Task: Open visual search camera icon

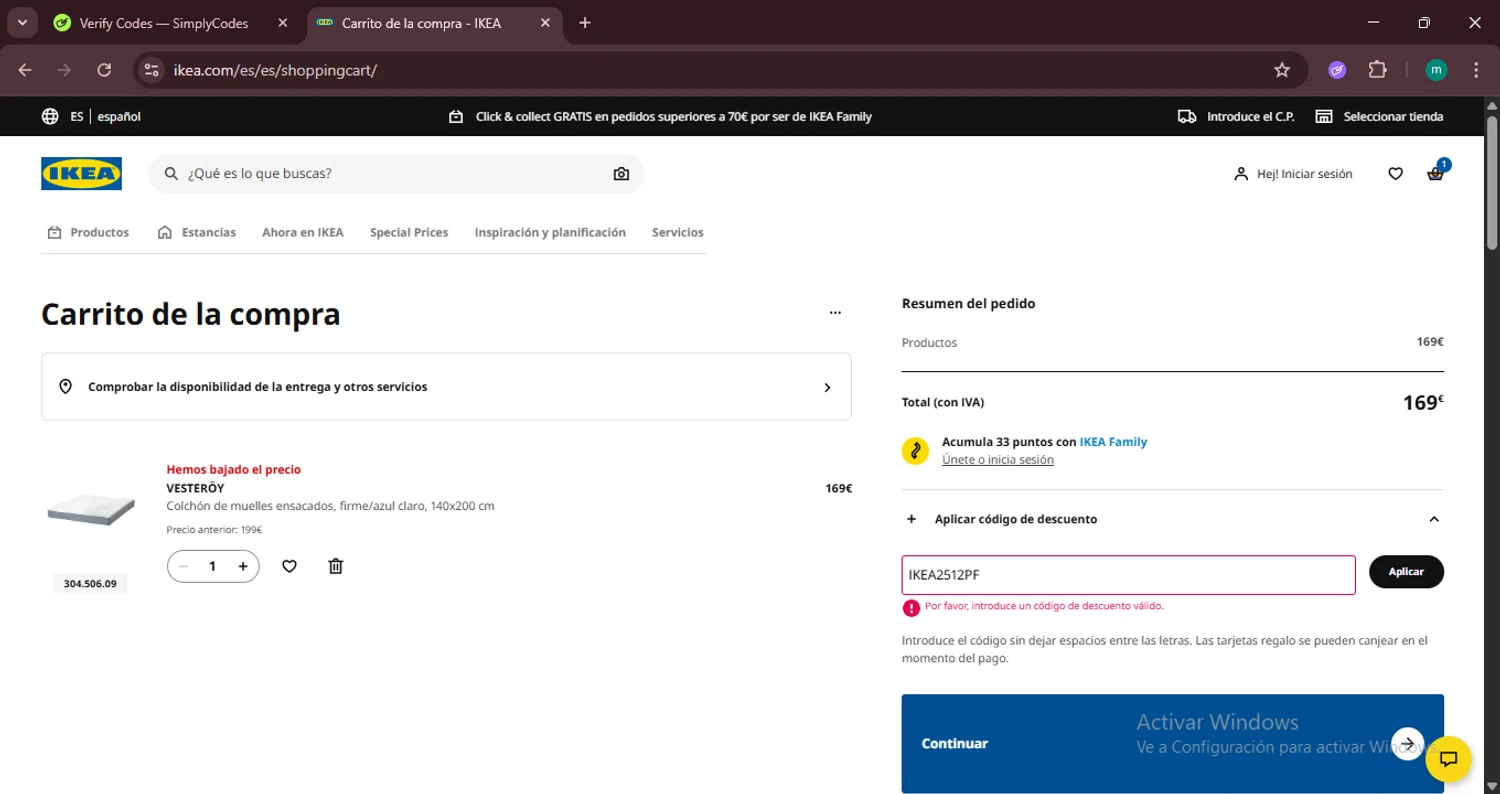Action: (x=621, y=174)
